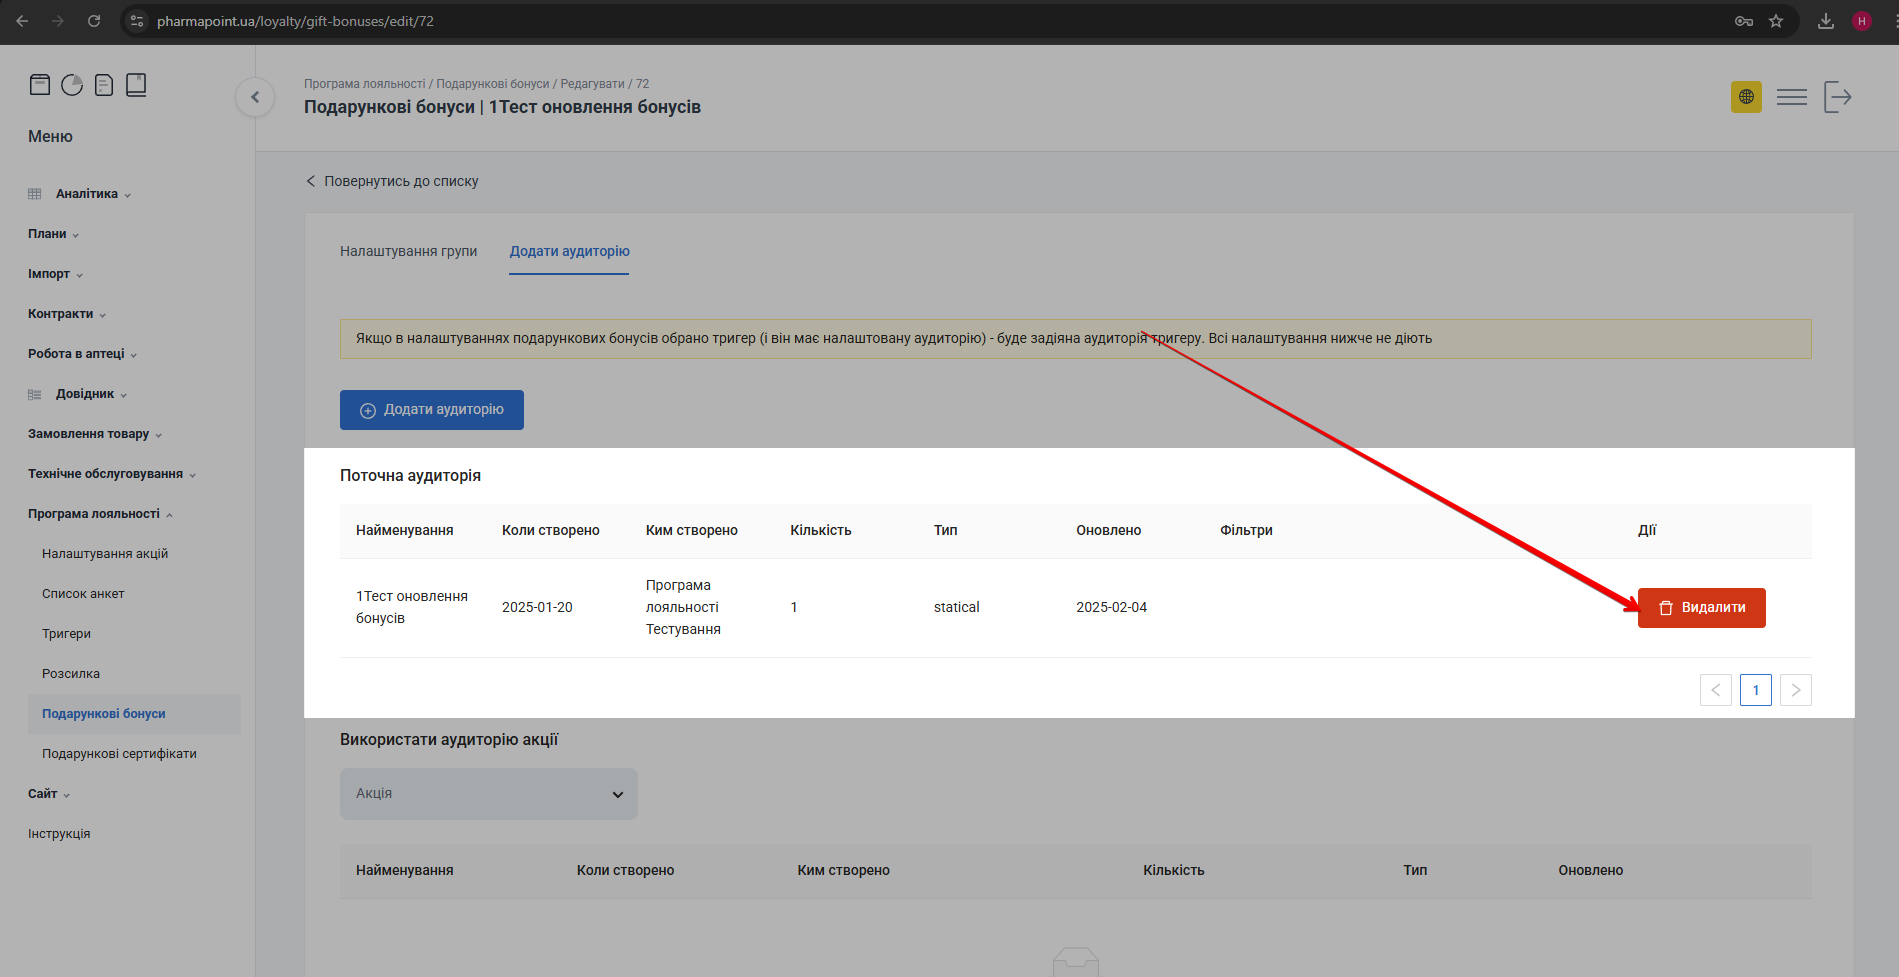Click the archive box icon in sidebar header

point(40,85)
